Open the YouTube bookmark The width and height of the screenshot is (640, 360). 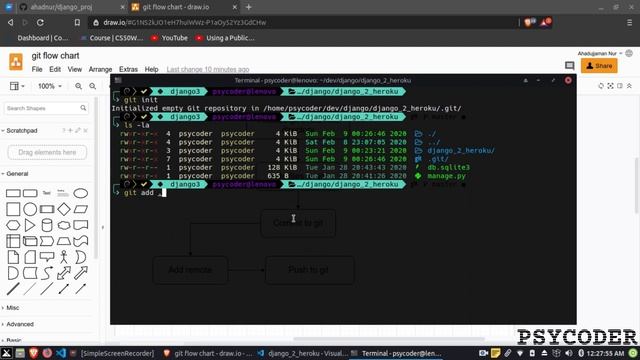click(x=169, y=38)
